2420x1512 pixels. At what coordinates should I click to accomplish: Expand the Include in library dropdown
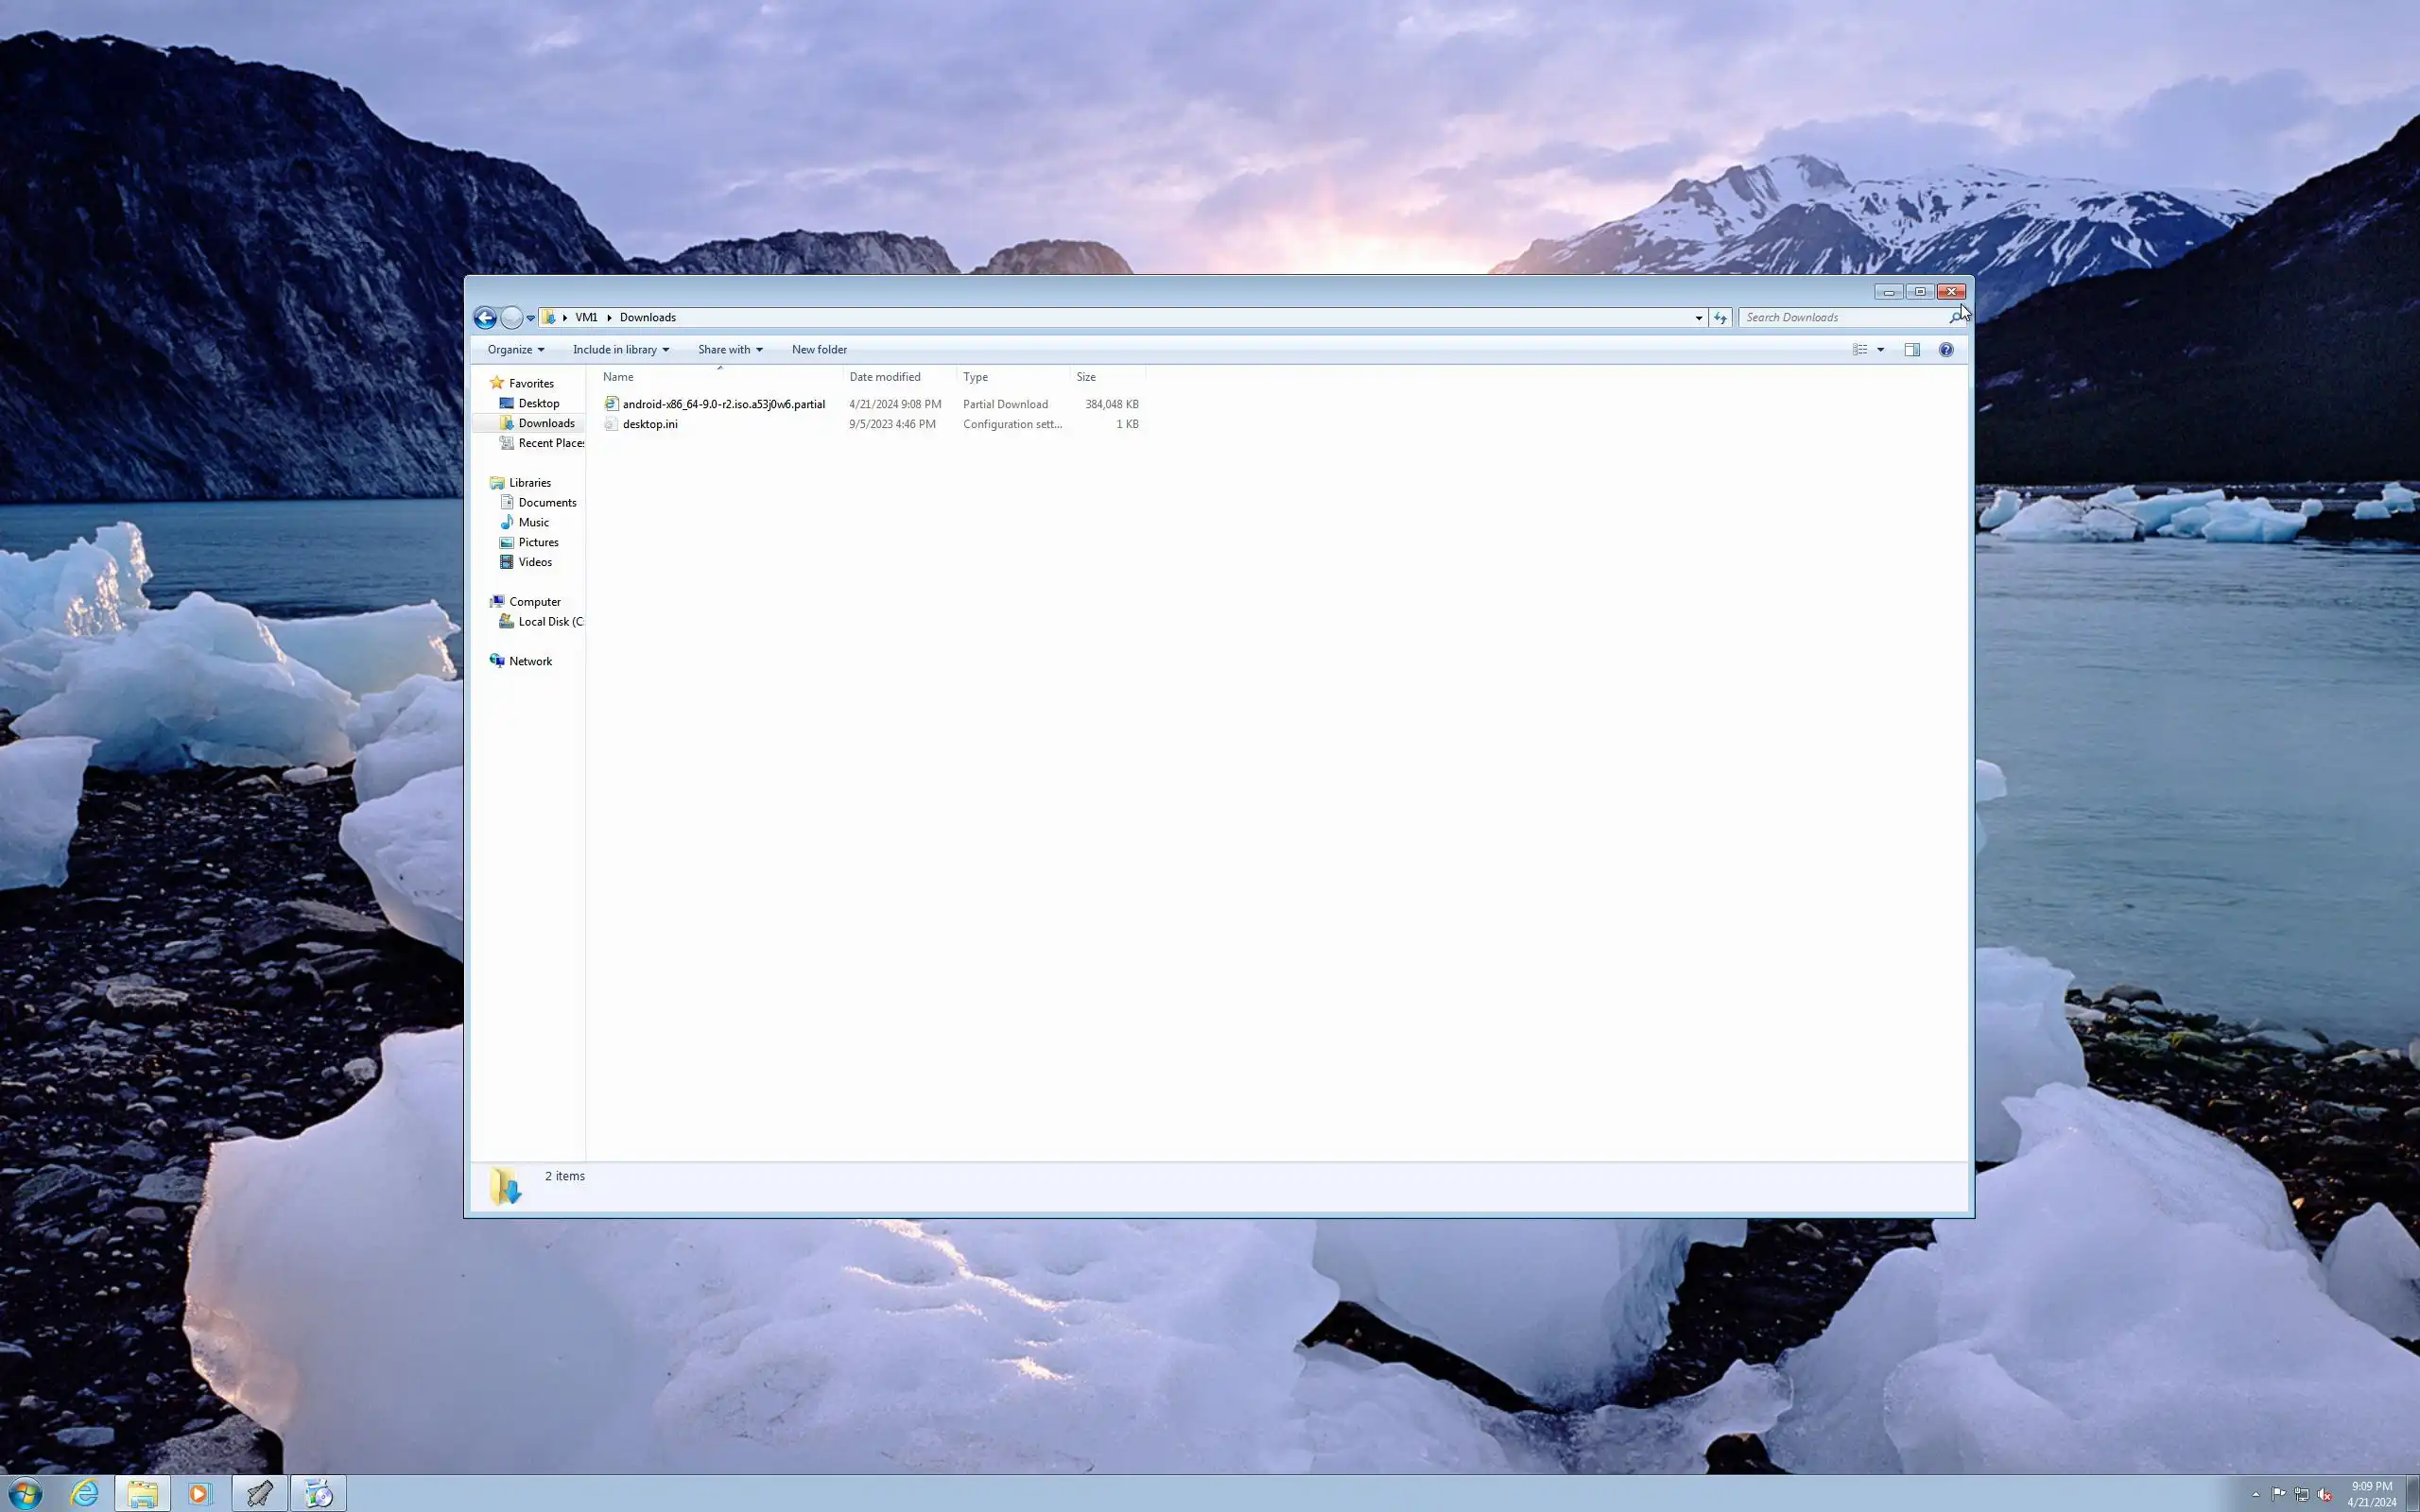pos(620,350)
